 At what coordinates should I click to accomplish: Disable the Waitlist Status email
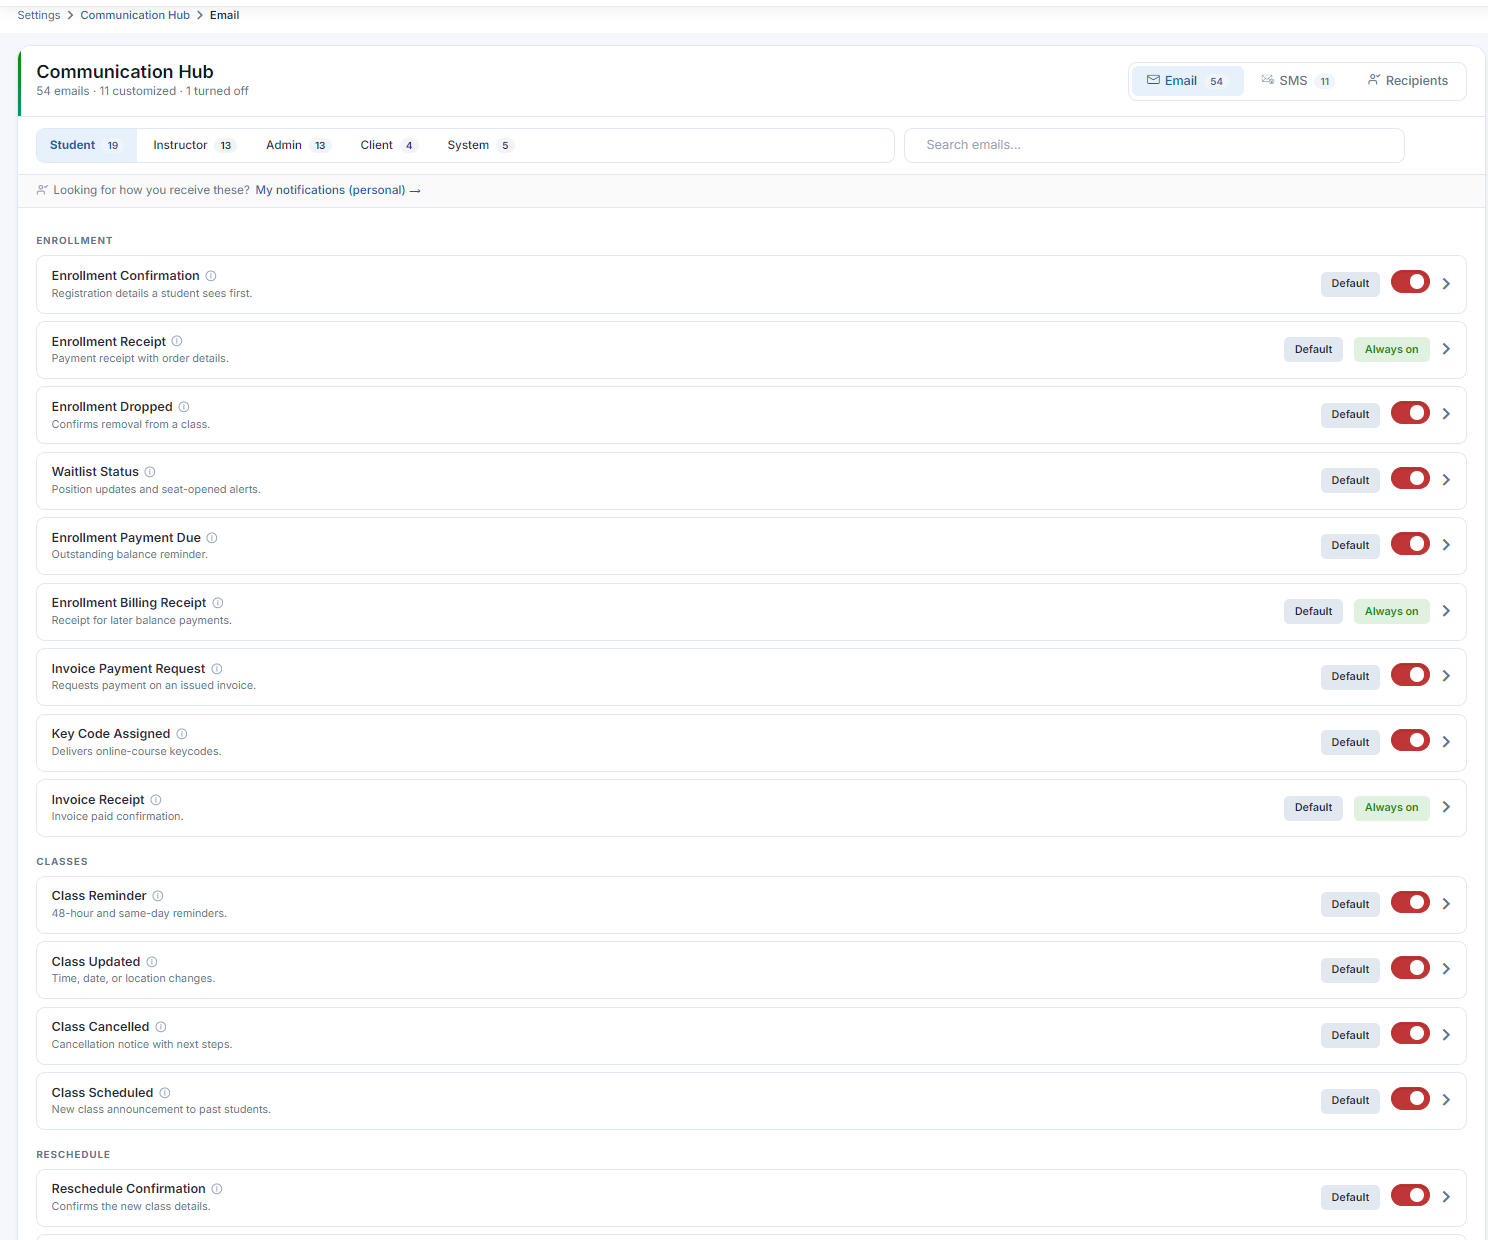pos(1410,478)
